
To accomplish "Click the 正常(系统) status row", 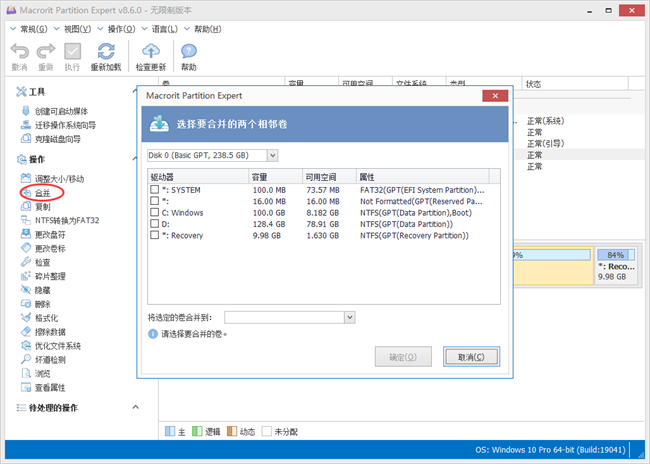I will coord(546,121).
